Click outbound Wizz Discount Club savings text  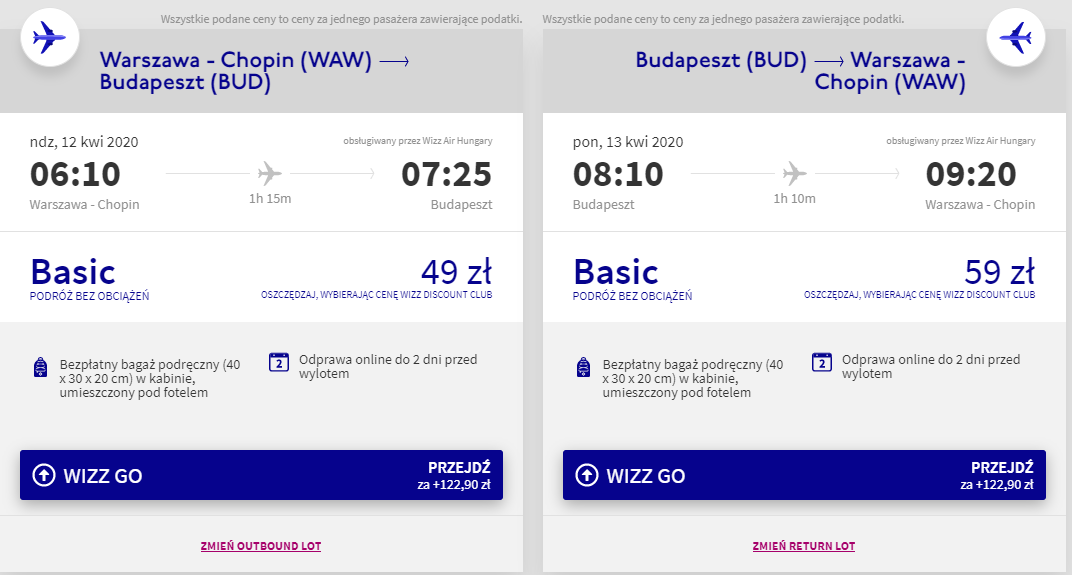click(x=376, y=295)
